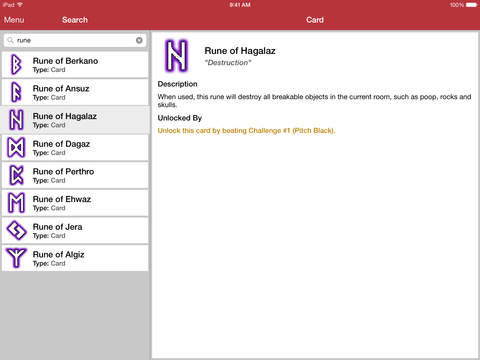The width and height of the screenshot is (480, 360).
Task: Clear the search field text
Action: (139, 40)
